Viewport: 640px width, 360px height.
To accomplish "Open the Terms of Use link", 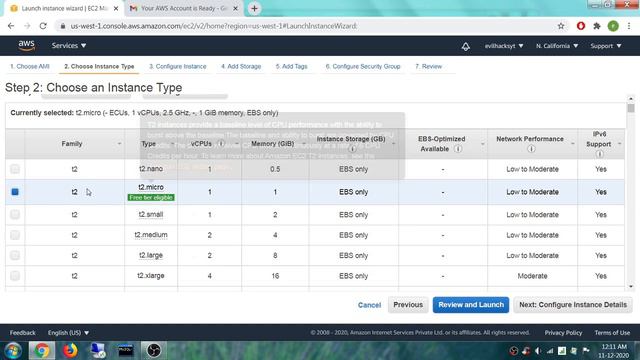I will pos(612,333).
